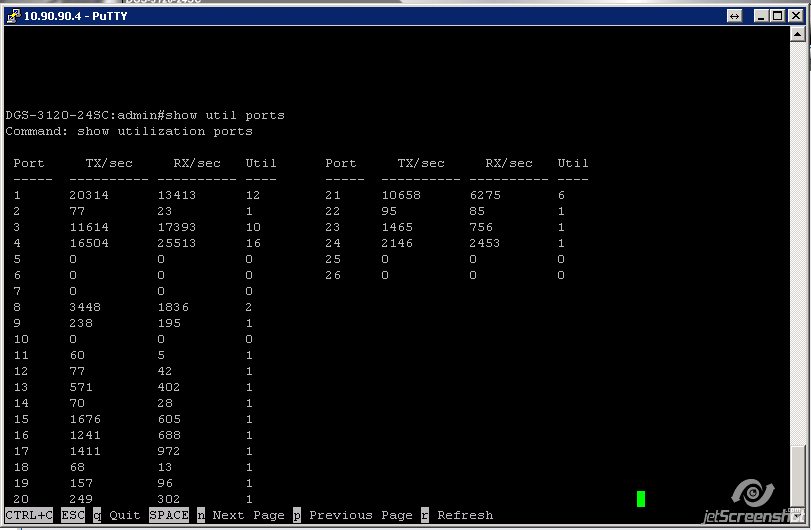Click the CTRL+C key label

(29, 515)
